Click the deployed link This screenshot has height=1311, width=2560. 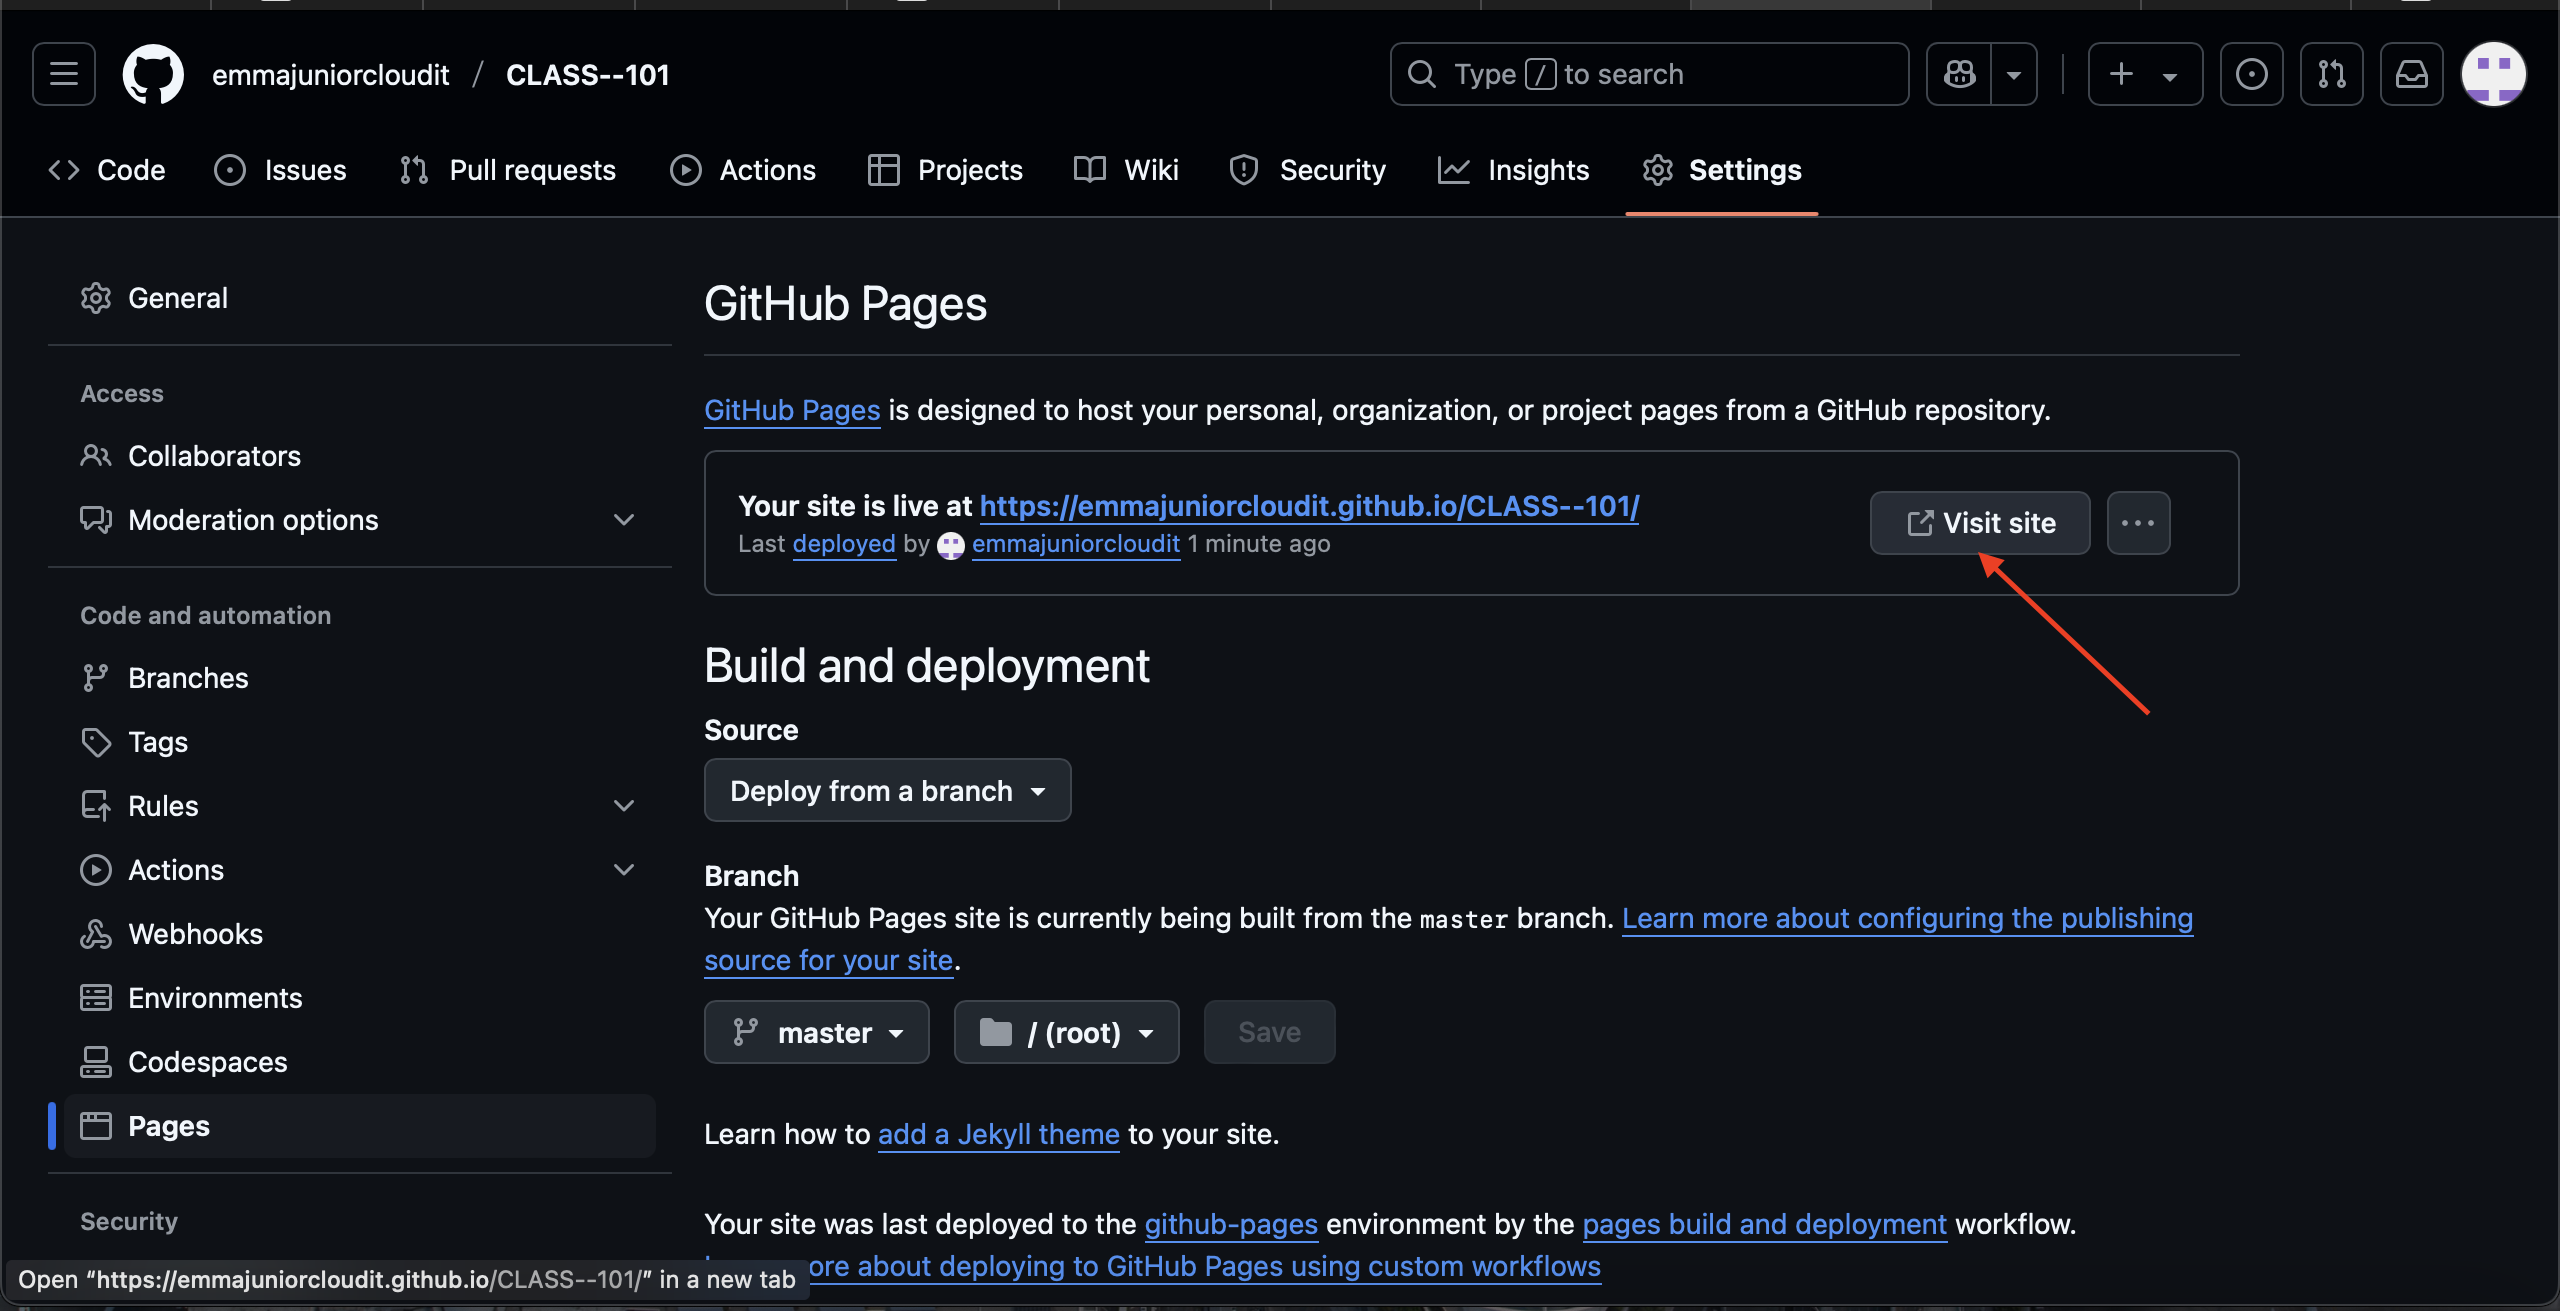(844, 544)
